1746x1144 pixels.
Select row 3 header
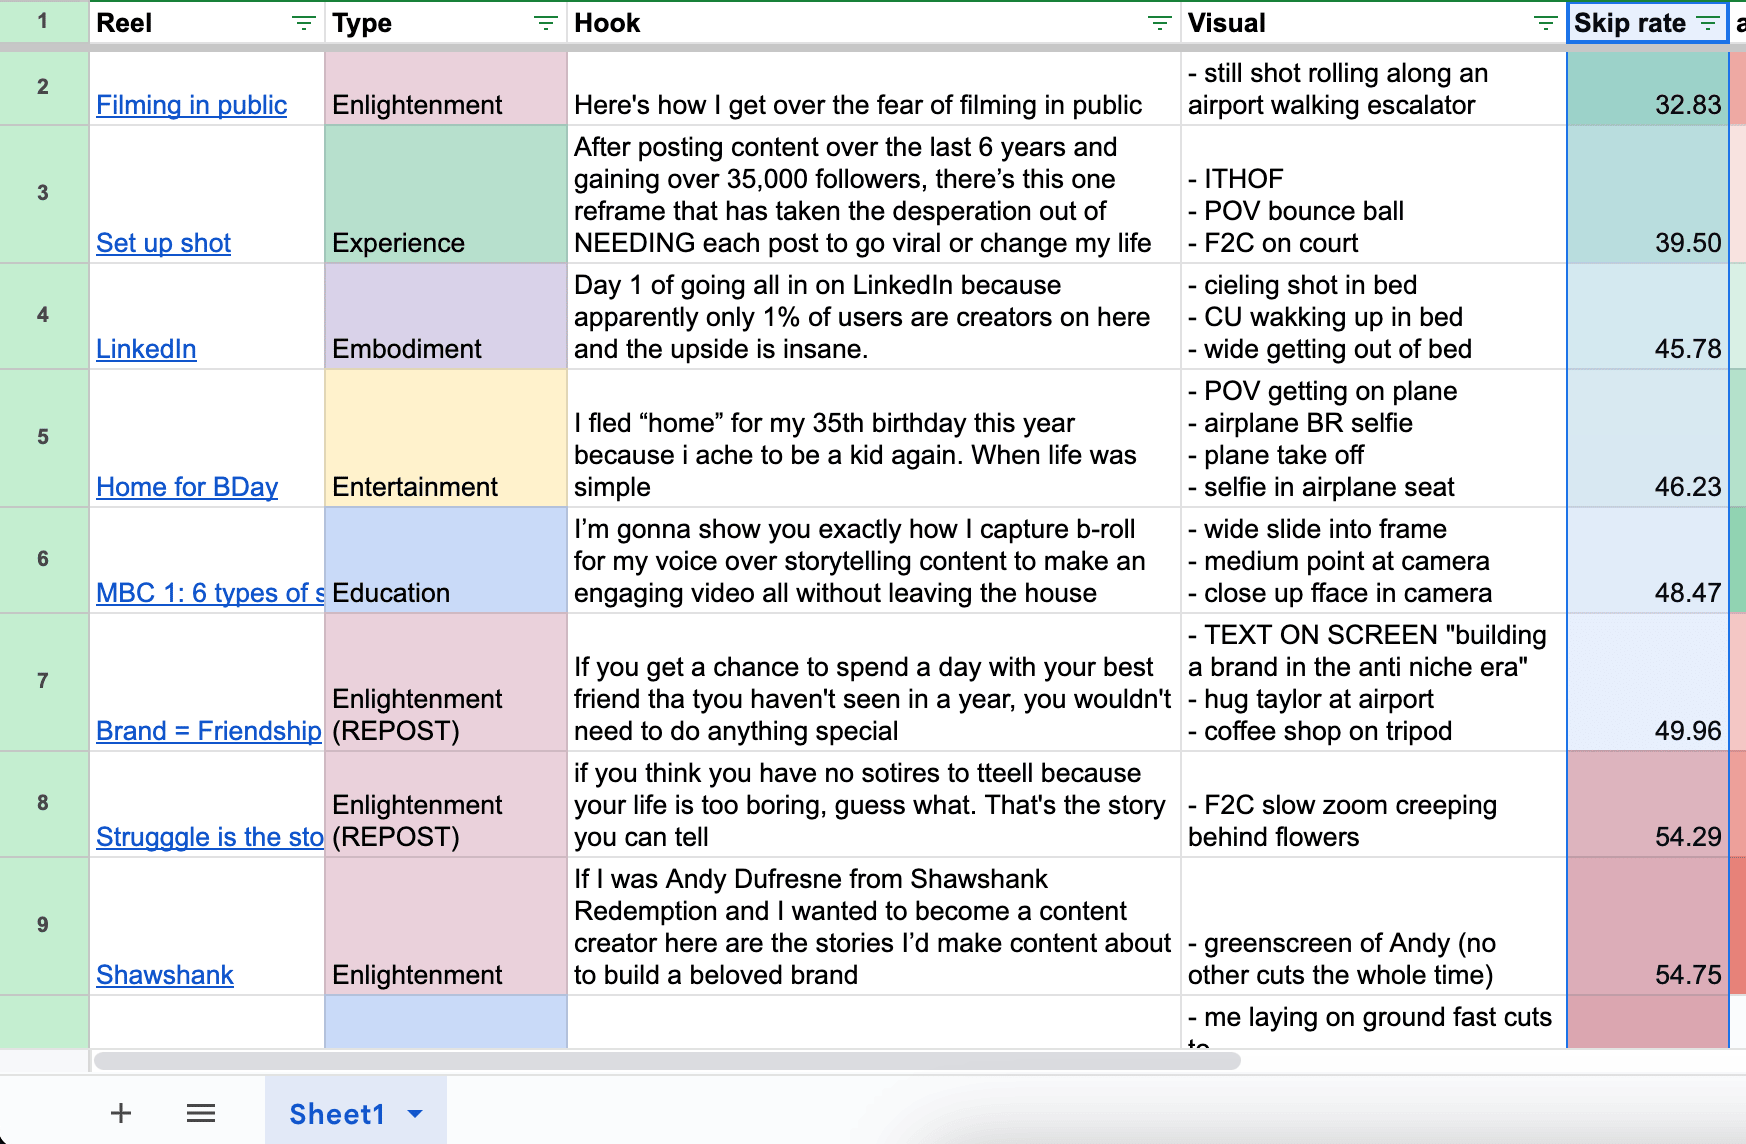tap(43, 193)
